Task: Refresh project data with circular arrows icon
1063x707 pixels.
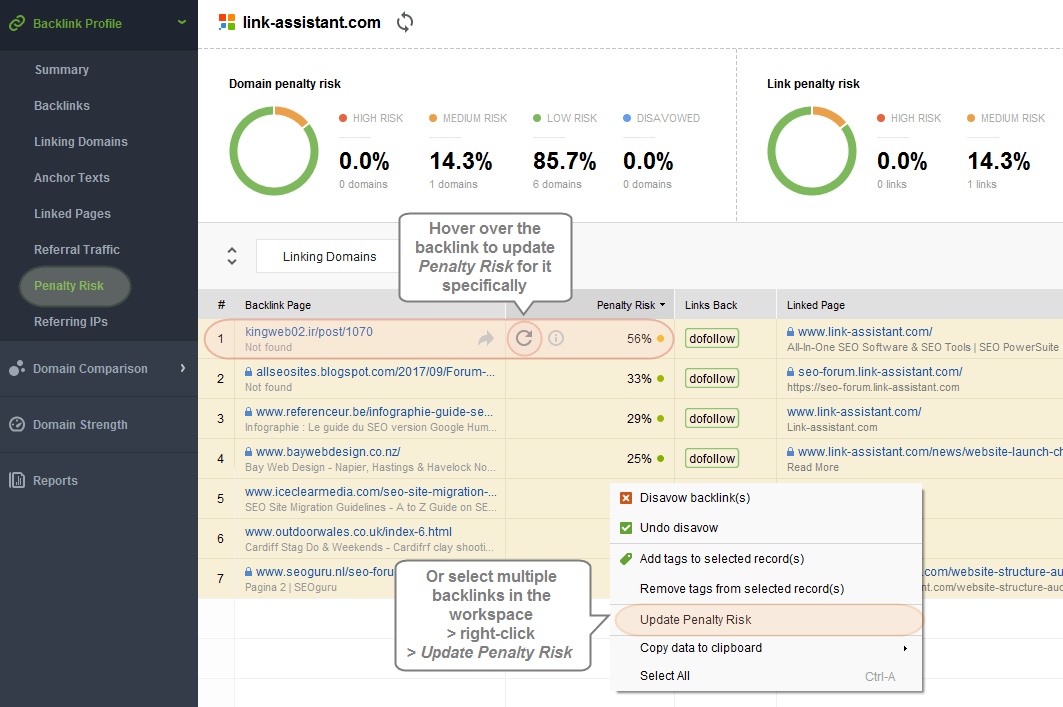Action: [x=405, y=22]
